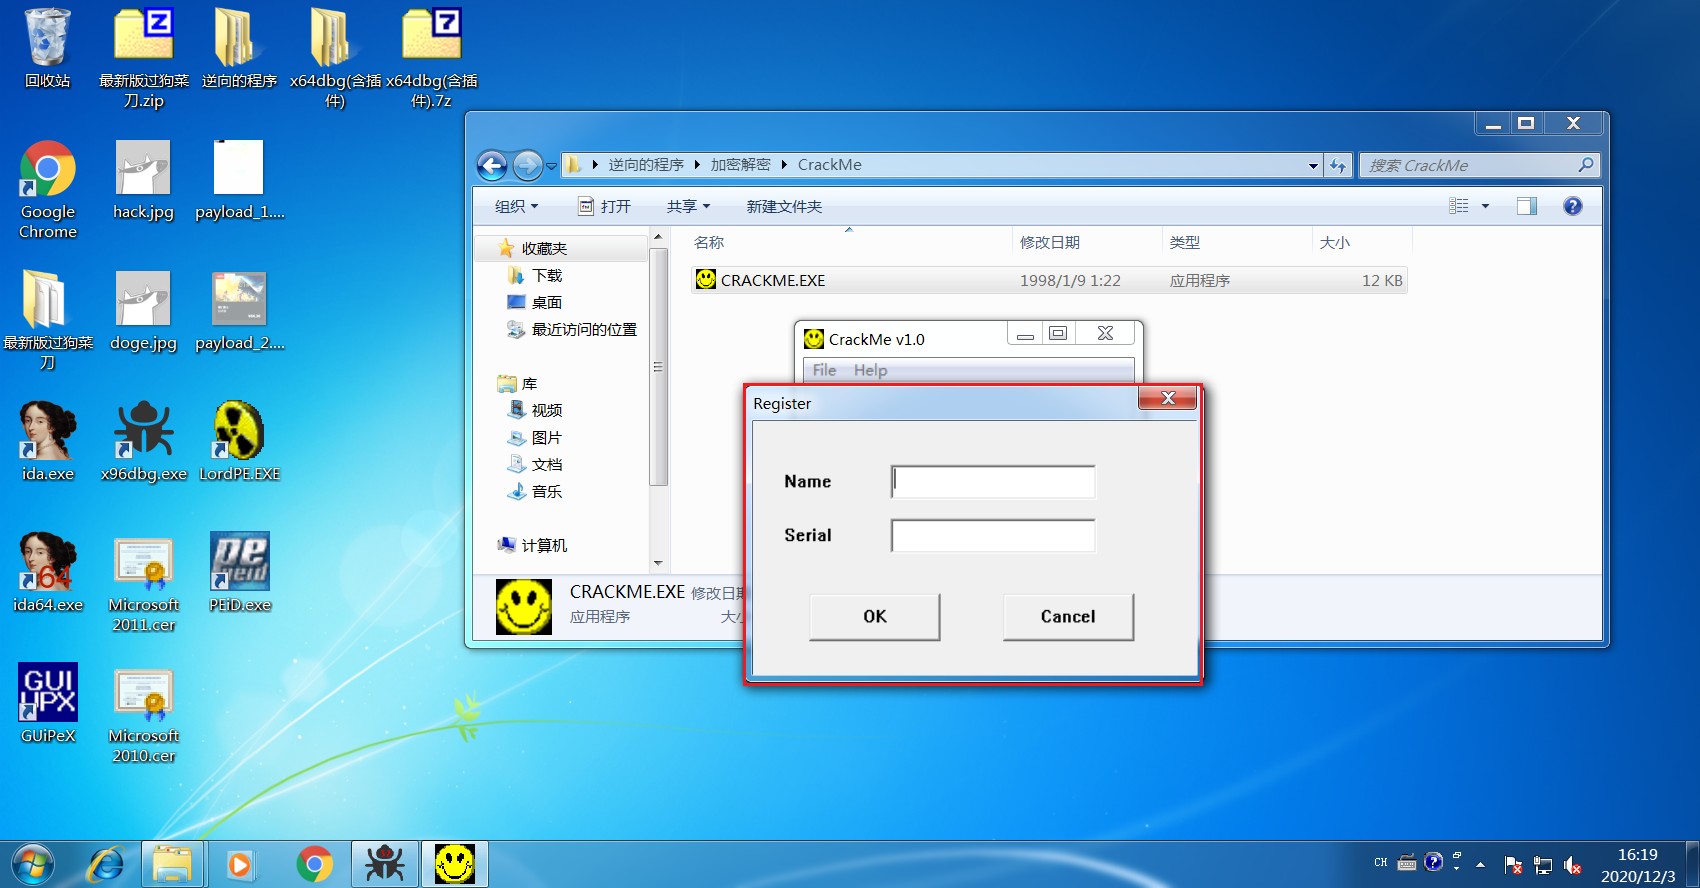Click the volume muted tray icon
The image size is (1700, 888).
pos(1572,865)
